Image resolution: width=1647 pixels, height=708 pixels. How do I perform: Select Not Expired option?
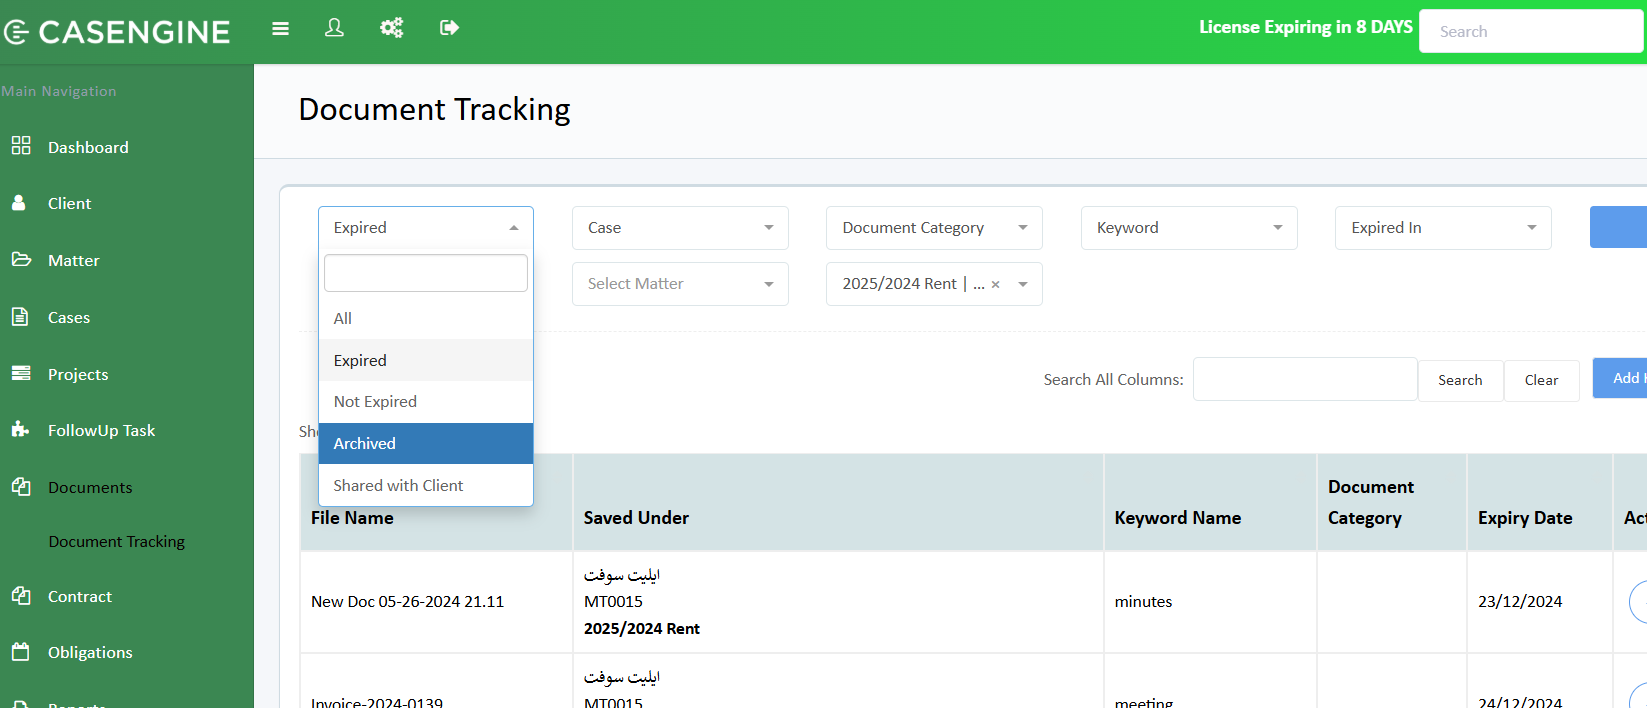click(426, 402)
